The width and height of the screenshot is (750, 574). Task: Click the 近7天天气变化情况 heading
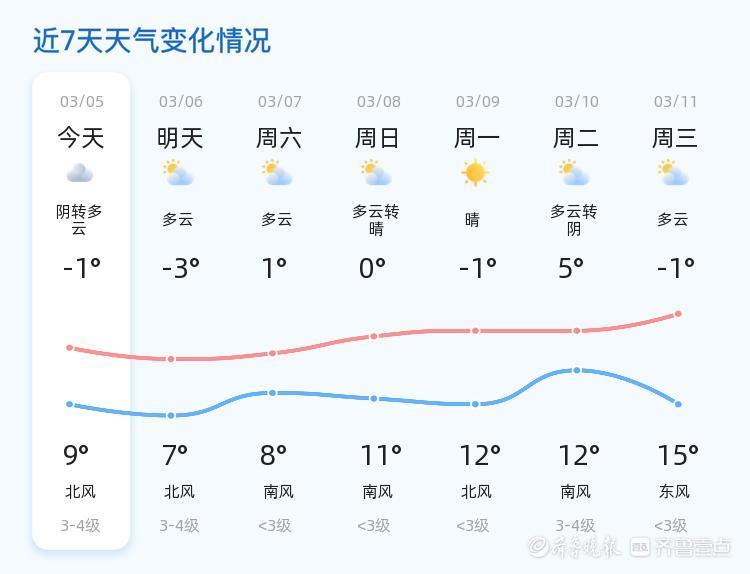[x=152, y=41]
